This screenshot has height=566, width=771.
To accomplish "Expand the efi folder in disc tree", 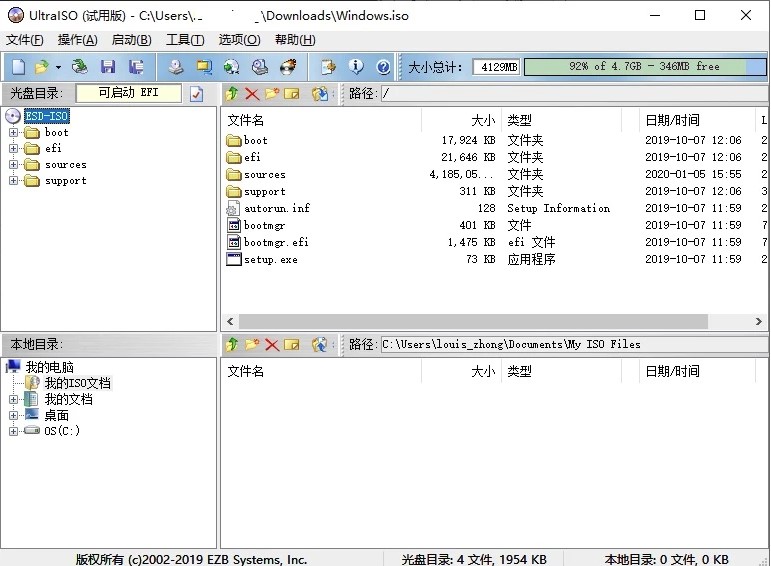I will tap(13, 148).
